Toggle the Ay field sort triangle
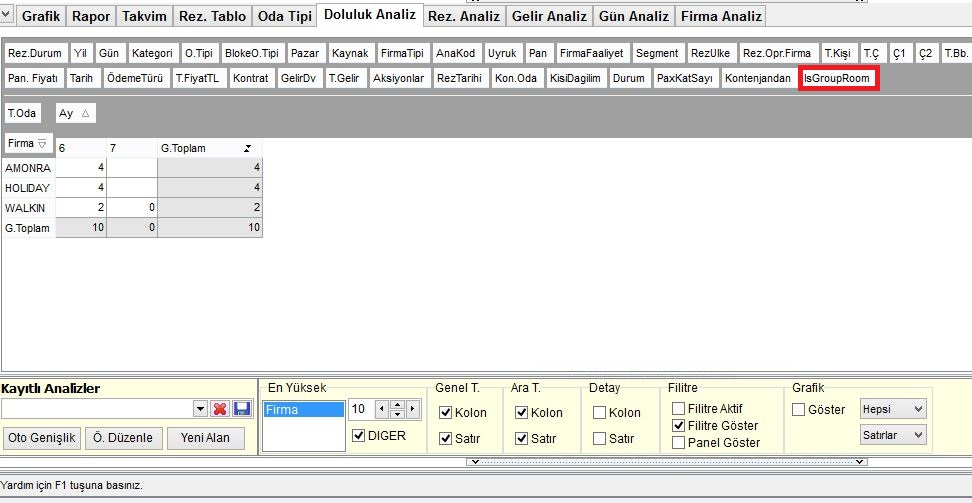 point(86,114)
